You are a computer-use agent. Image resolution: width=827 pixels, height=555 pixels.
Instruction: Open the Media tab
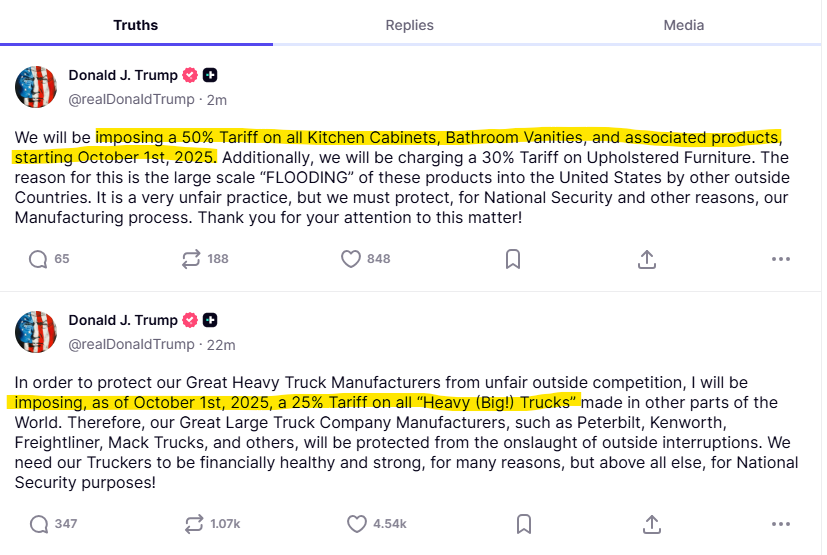(x=684, y=25)
